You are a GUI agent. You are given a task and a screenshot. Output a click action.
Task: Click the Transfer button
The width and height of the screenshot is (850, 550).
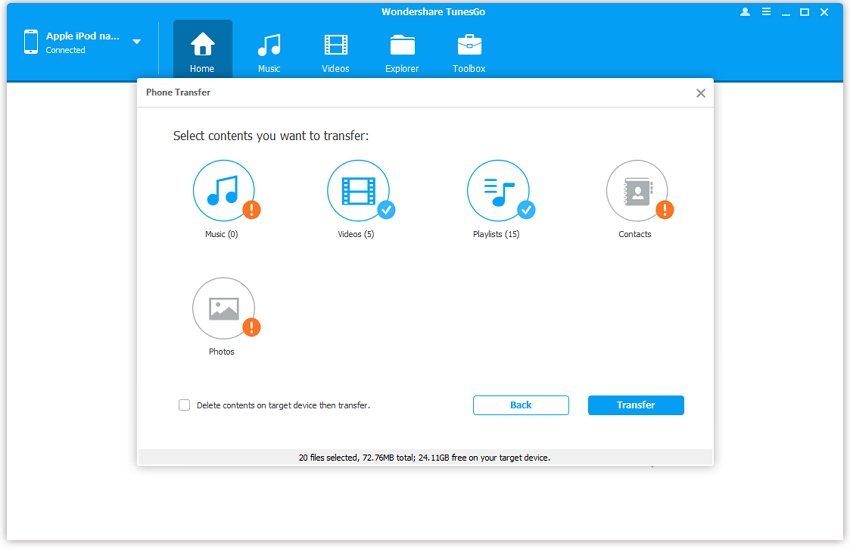[635, 405]
